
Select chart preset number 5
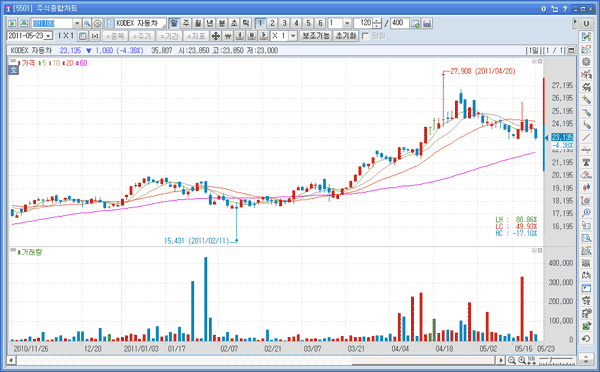click(308, 23)
